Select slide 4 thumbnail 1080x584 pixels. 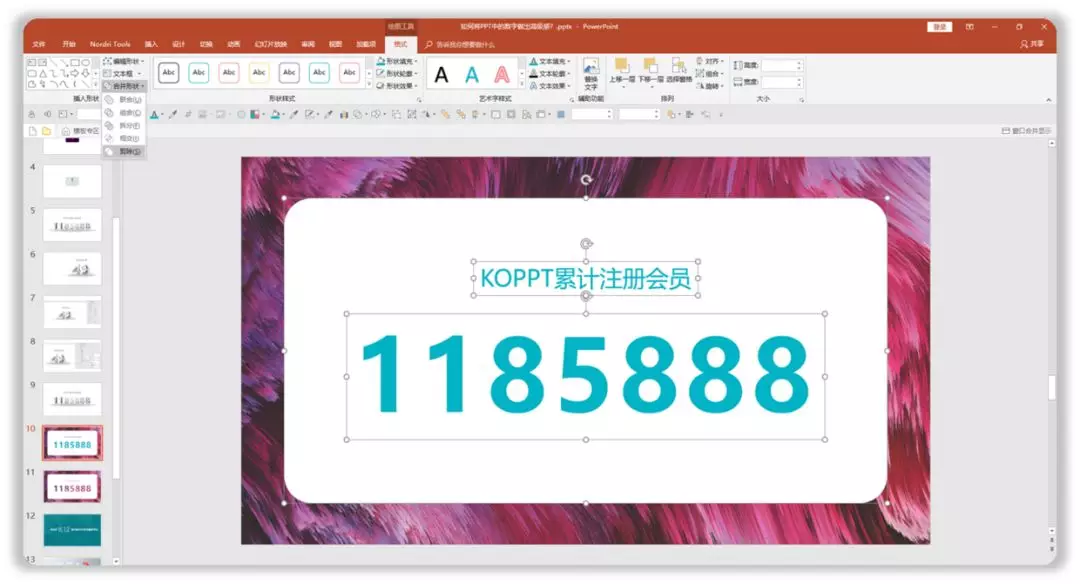pyautogui.click(x=72, y=182)
